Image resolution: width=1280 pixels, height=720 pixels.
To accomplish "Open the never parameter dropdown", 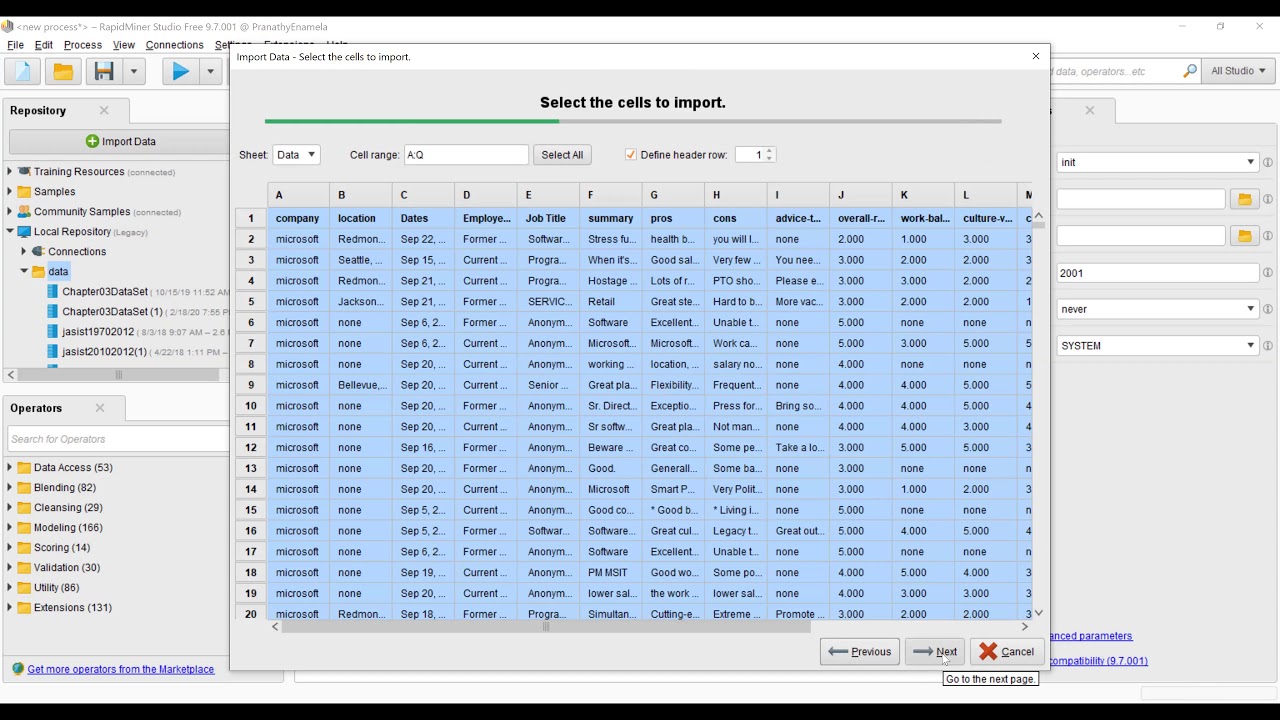I will point(1157,309).
